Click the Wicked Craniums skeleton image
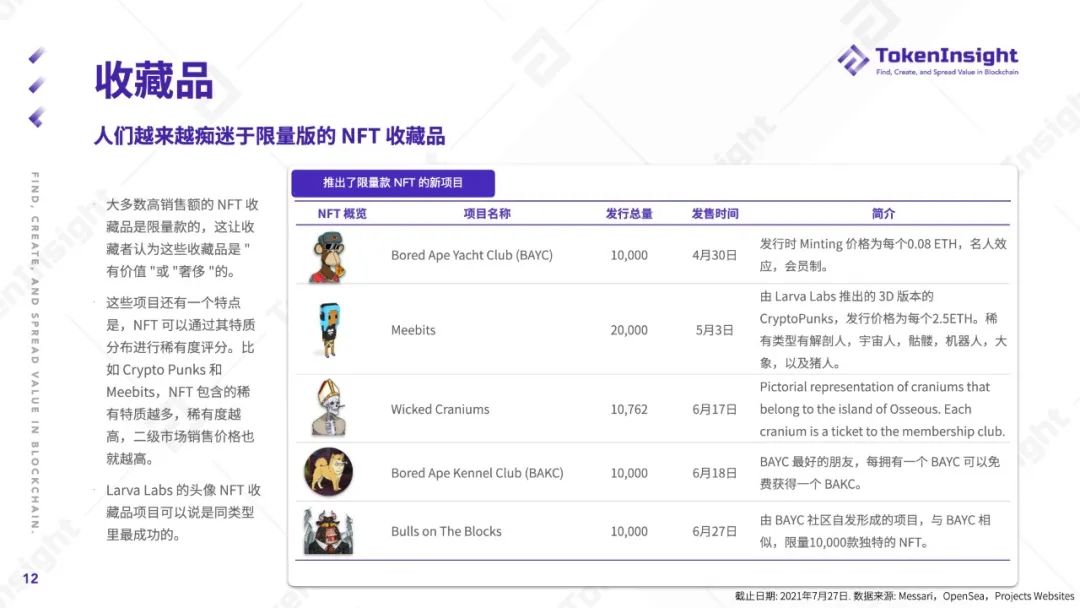This screenshot has height=608, width=1080. click(x=329, y=408)
